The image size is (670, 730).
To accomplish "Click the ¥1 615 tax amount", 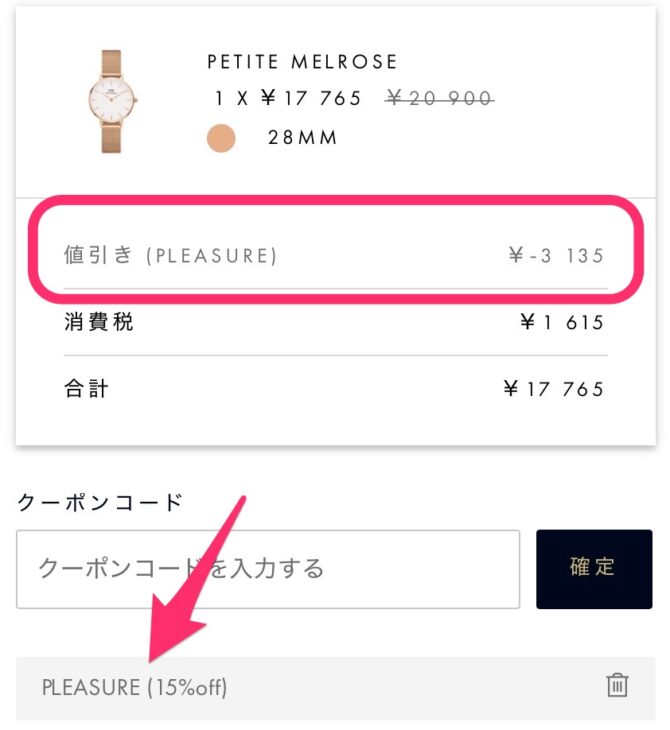I will [562, 322].
